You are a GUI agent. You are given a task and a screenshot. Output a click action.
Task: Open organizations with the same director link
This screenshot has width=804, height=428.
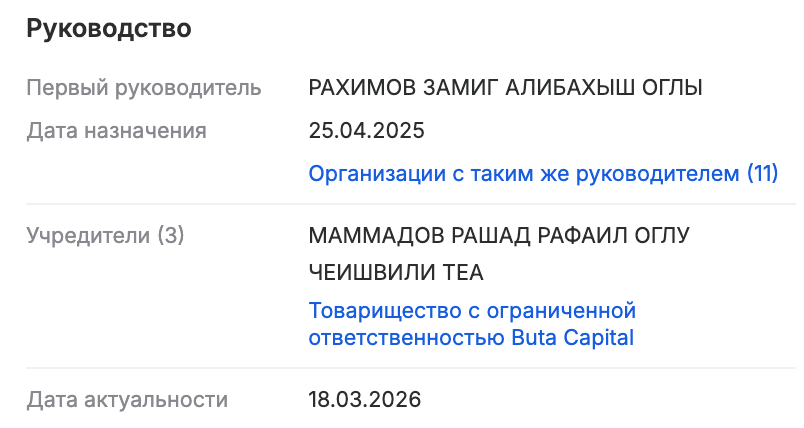pos(543,173)
